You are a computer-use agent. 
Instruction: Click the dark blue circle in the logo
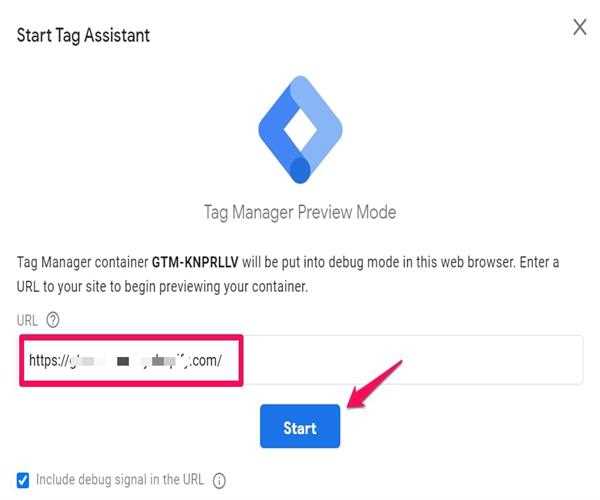coord(300,170)
